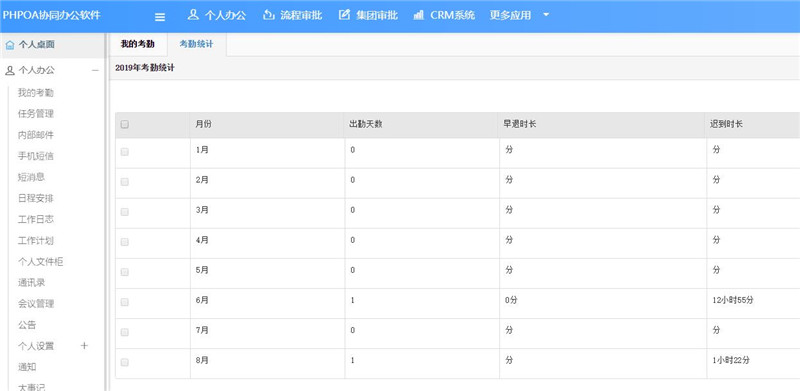The width and height of the screenshot is (800, 391).
Task: Check the checkbox for the 6月 row
Action: [x=124, y=302]
